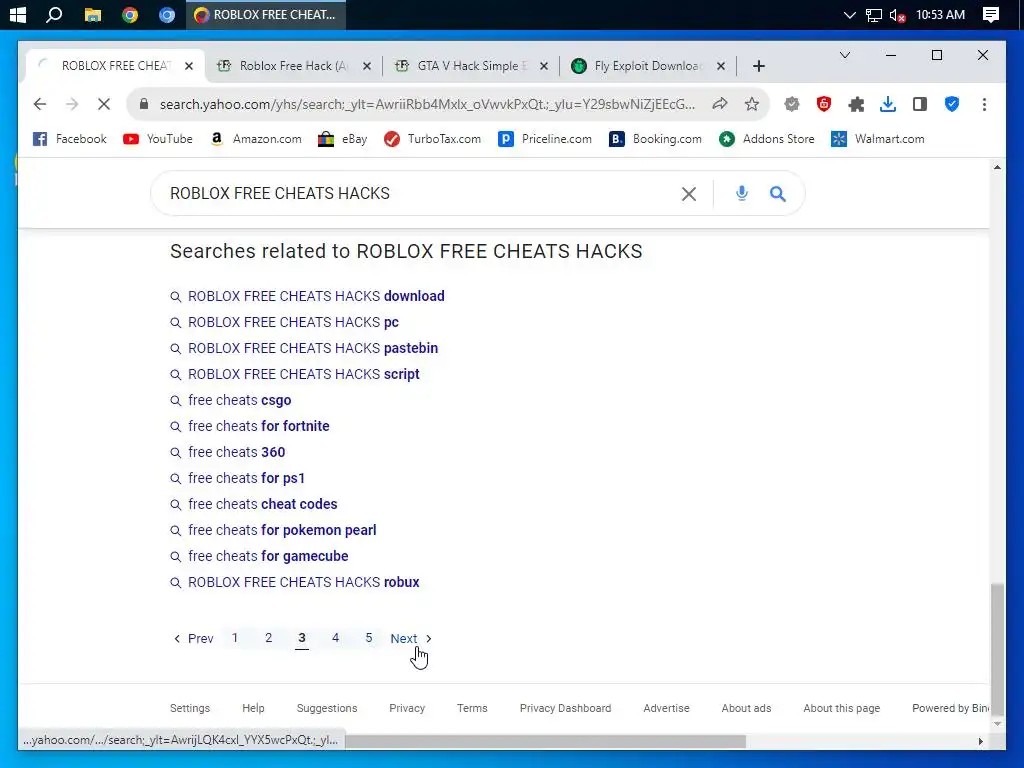Click the browser address bar URL

click(x=427, y=104)
